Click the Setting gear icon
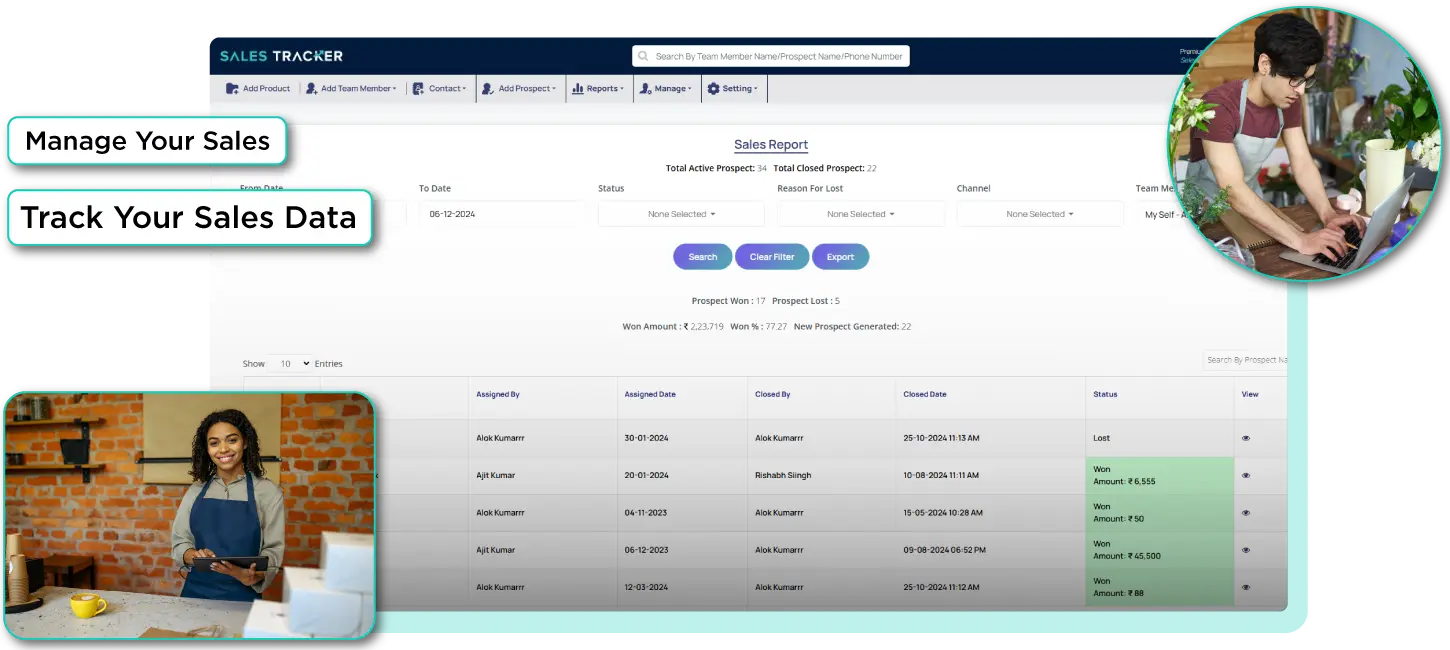 coord(713,89)
